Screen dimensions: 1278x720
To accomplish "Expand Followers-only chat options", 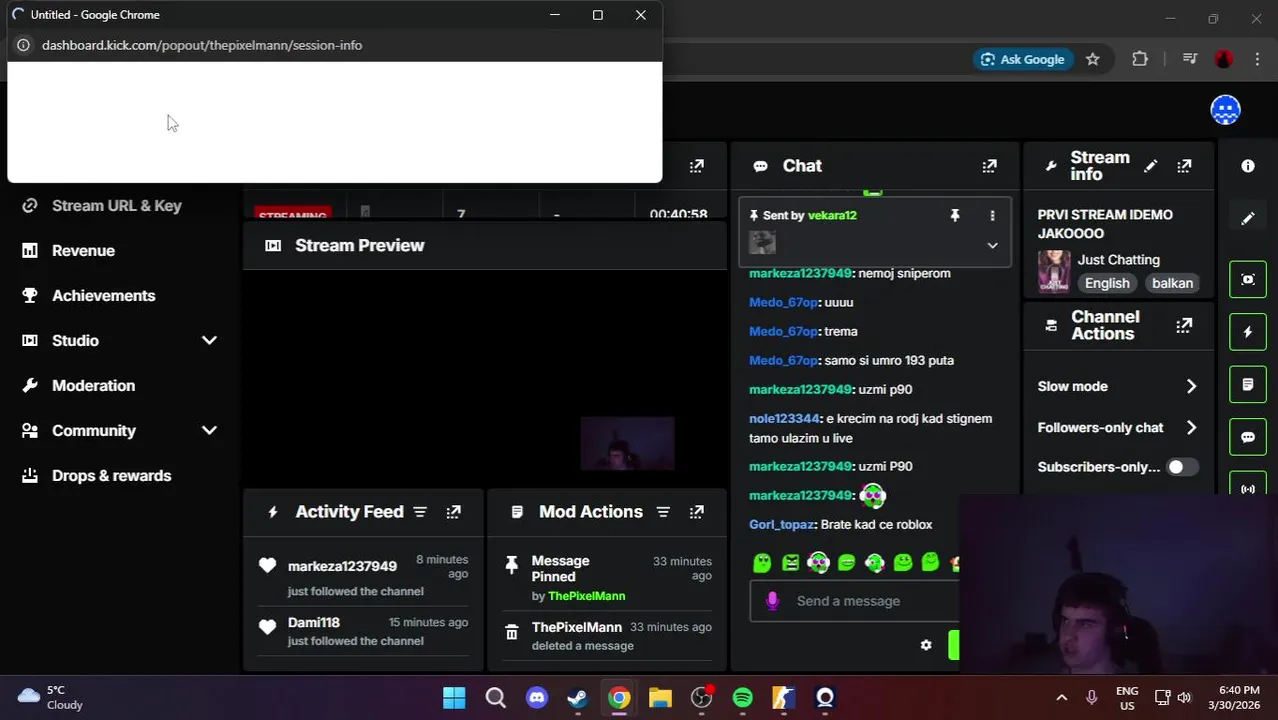I will (1191, 427).
